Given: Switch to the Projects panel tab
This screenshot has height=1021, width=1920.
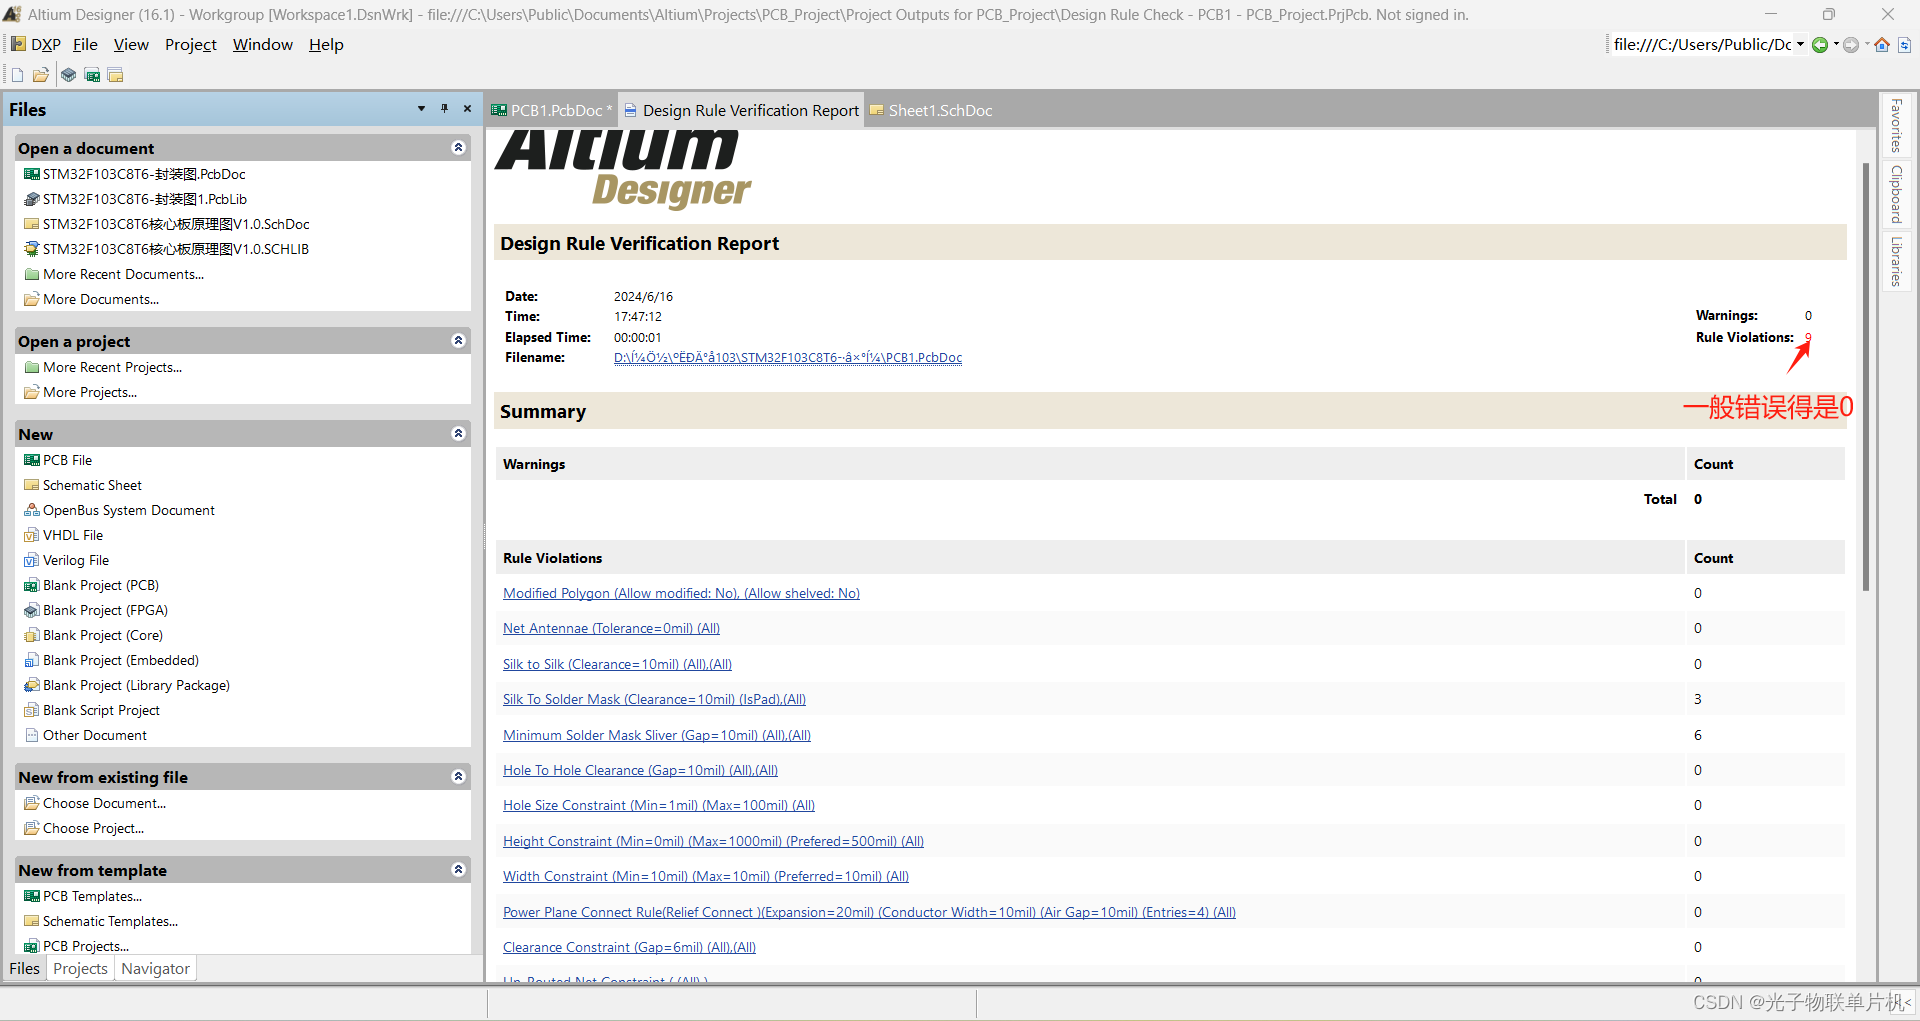Looking at the screenshot, I should (80, 968).
